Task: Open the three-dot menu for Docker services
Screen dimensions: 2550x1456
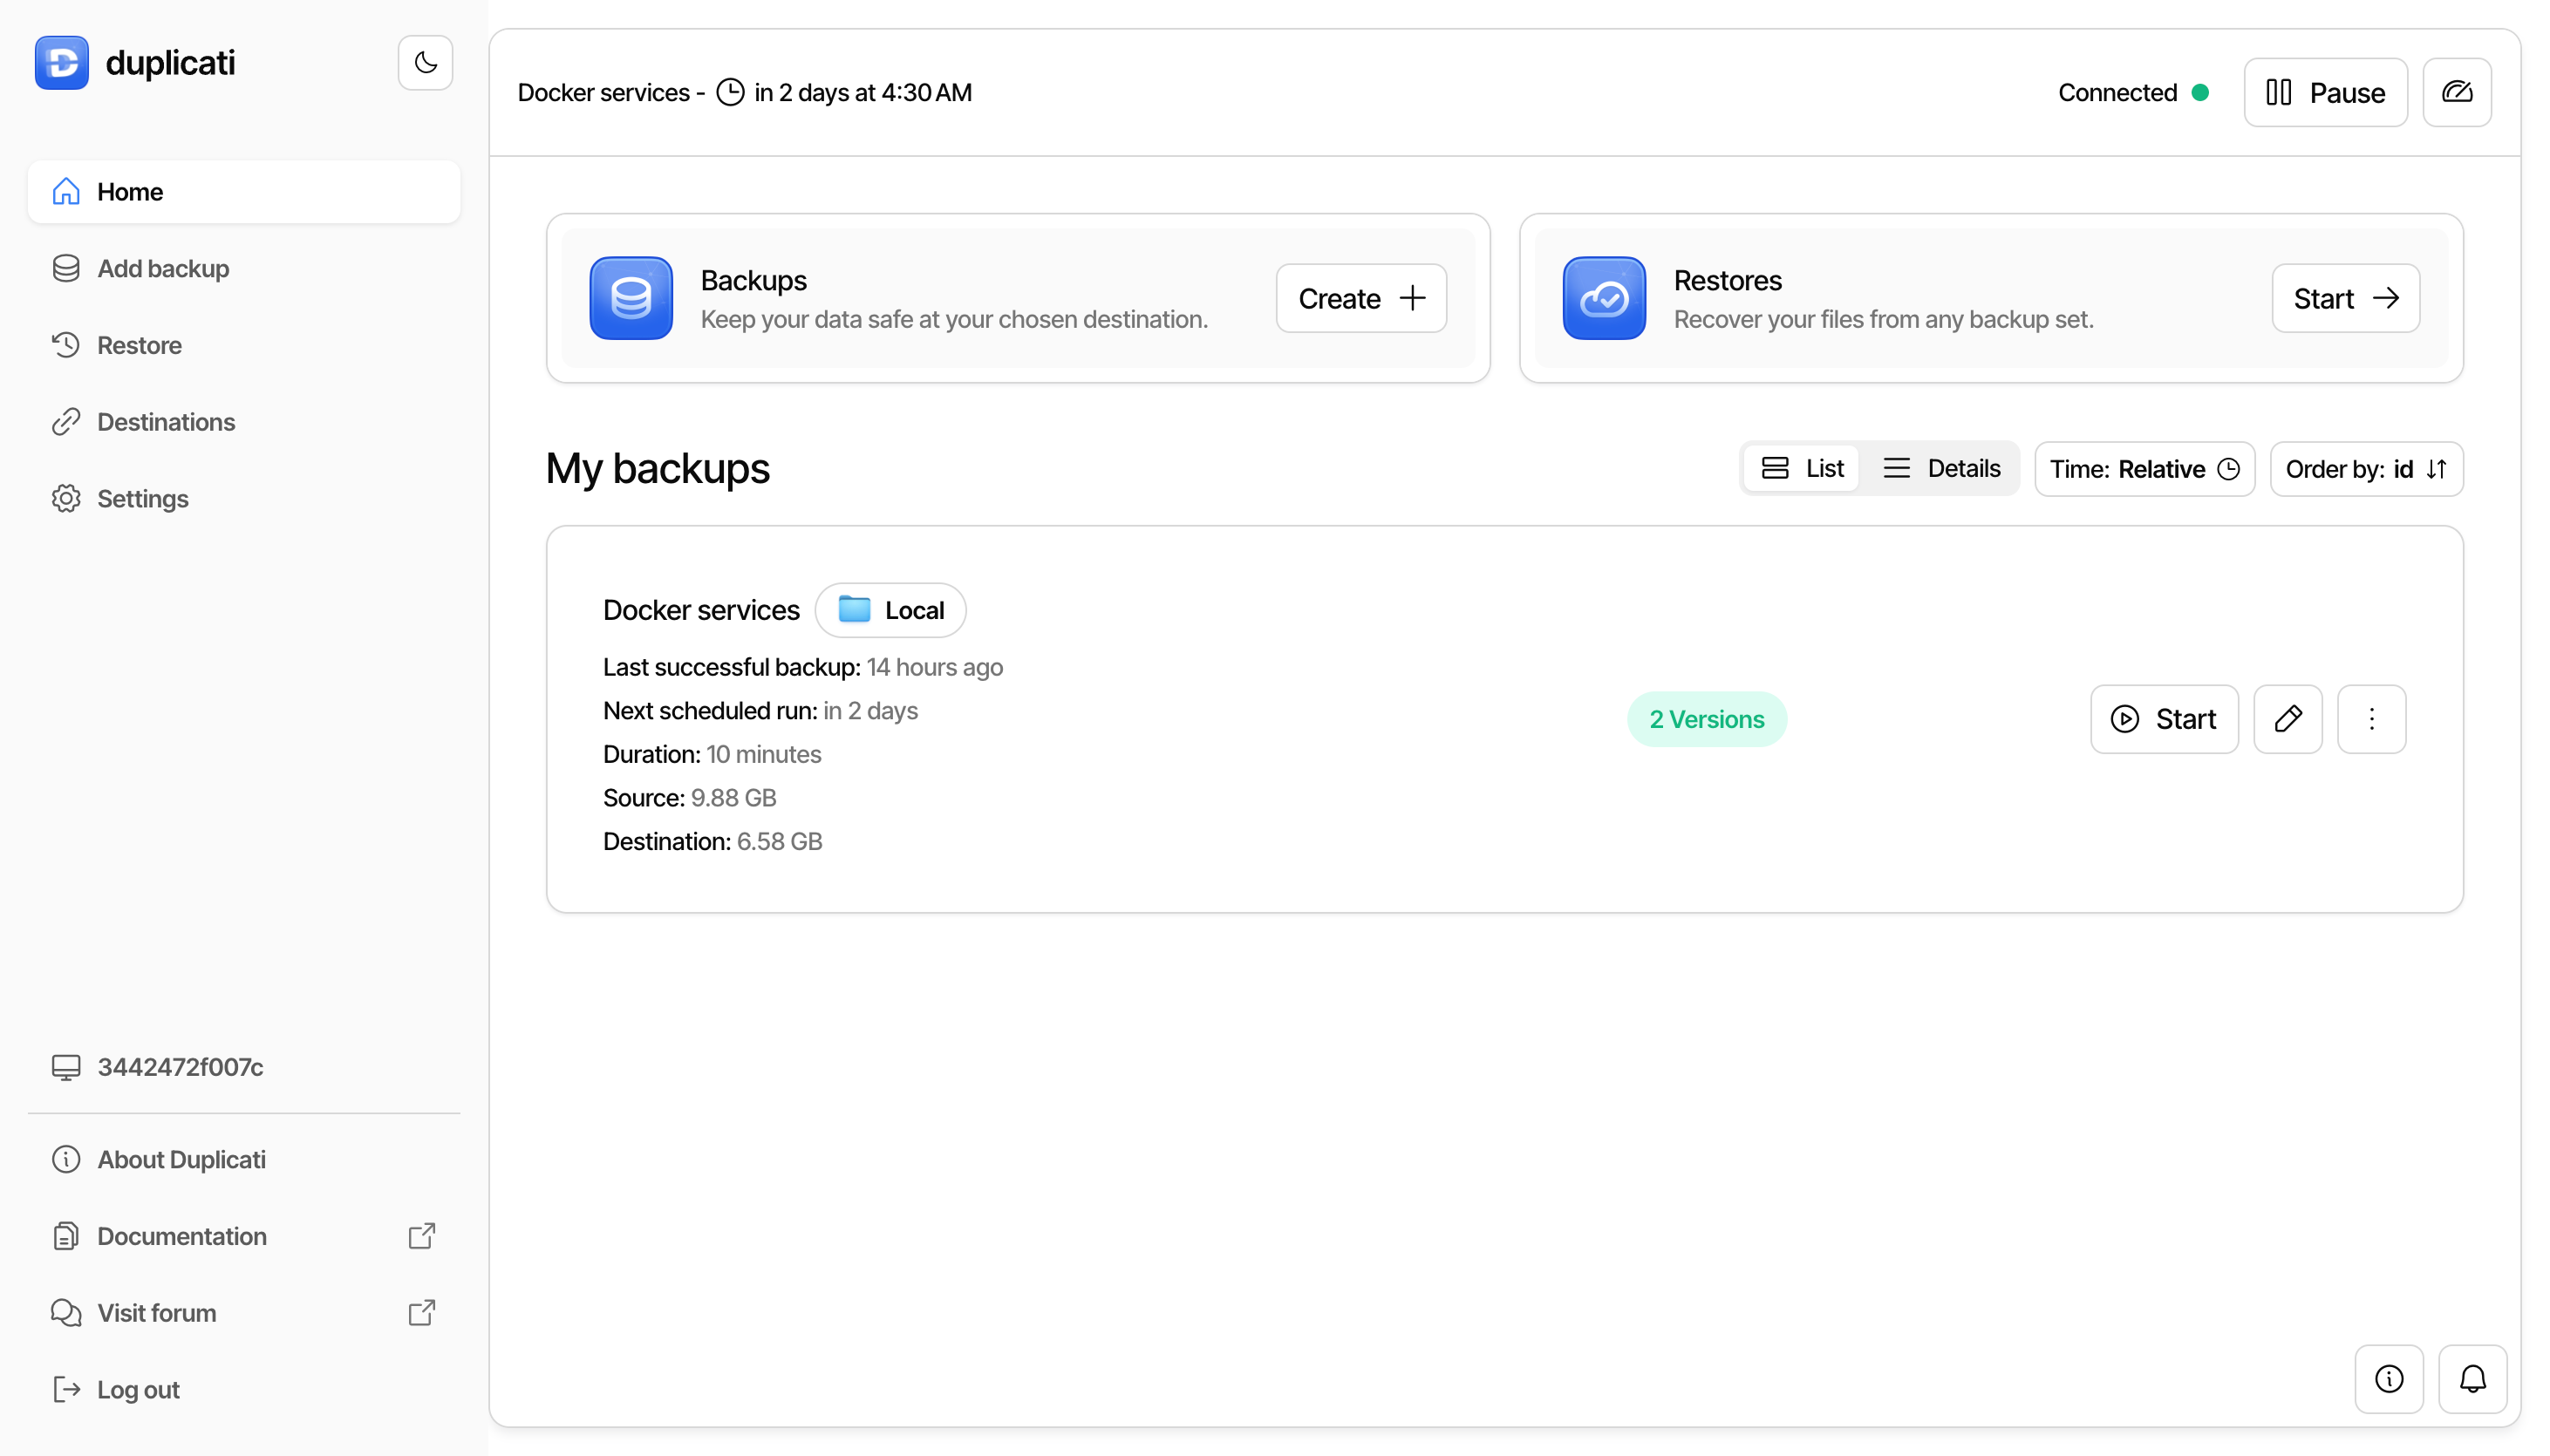Action: coord(2371,719)
